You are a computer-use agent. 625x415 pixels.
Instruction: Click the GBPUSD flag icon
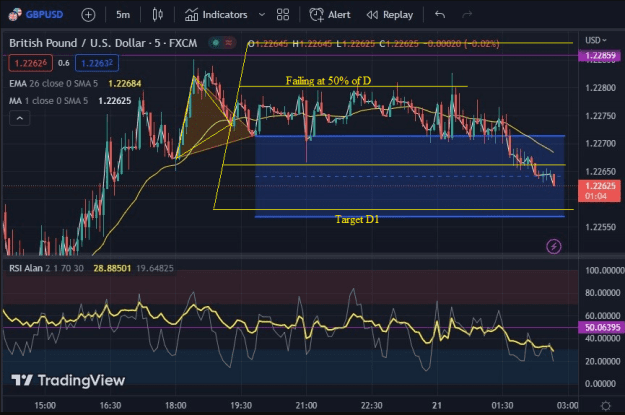pyautogui.click(x=15, y=15)
